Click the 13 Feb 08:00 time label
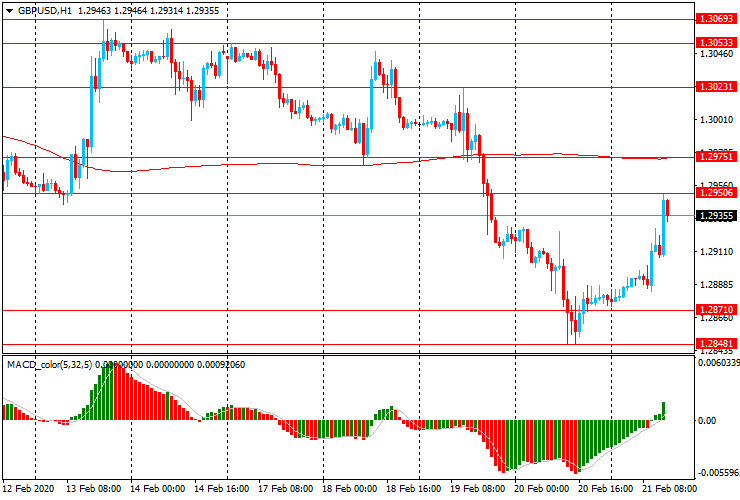740x500 pixels. point(93,489)
